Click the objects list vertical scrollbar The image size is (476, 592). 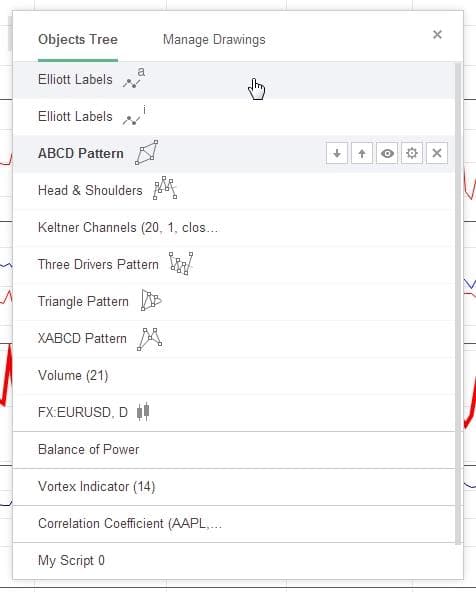click(x=458, y=304)
